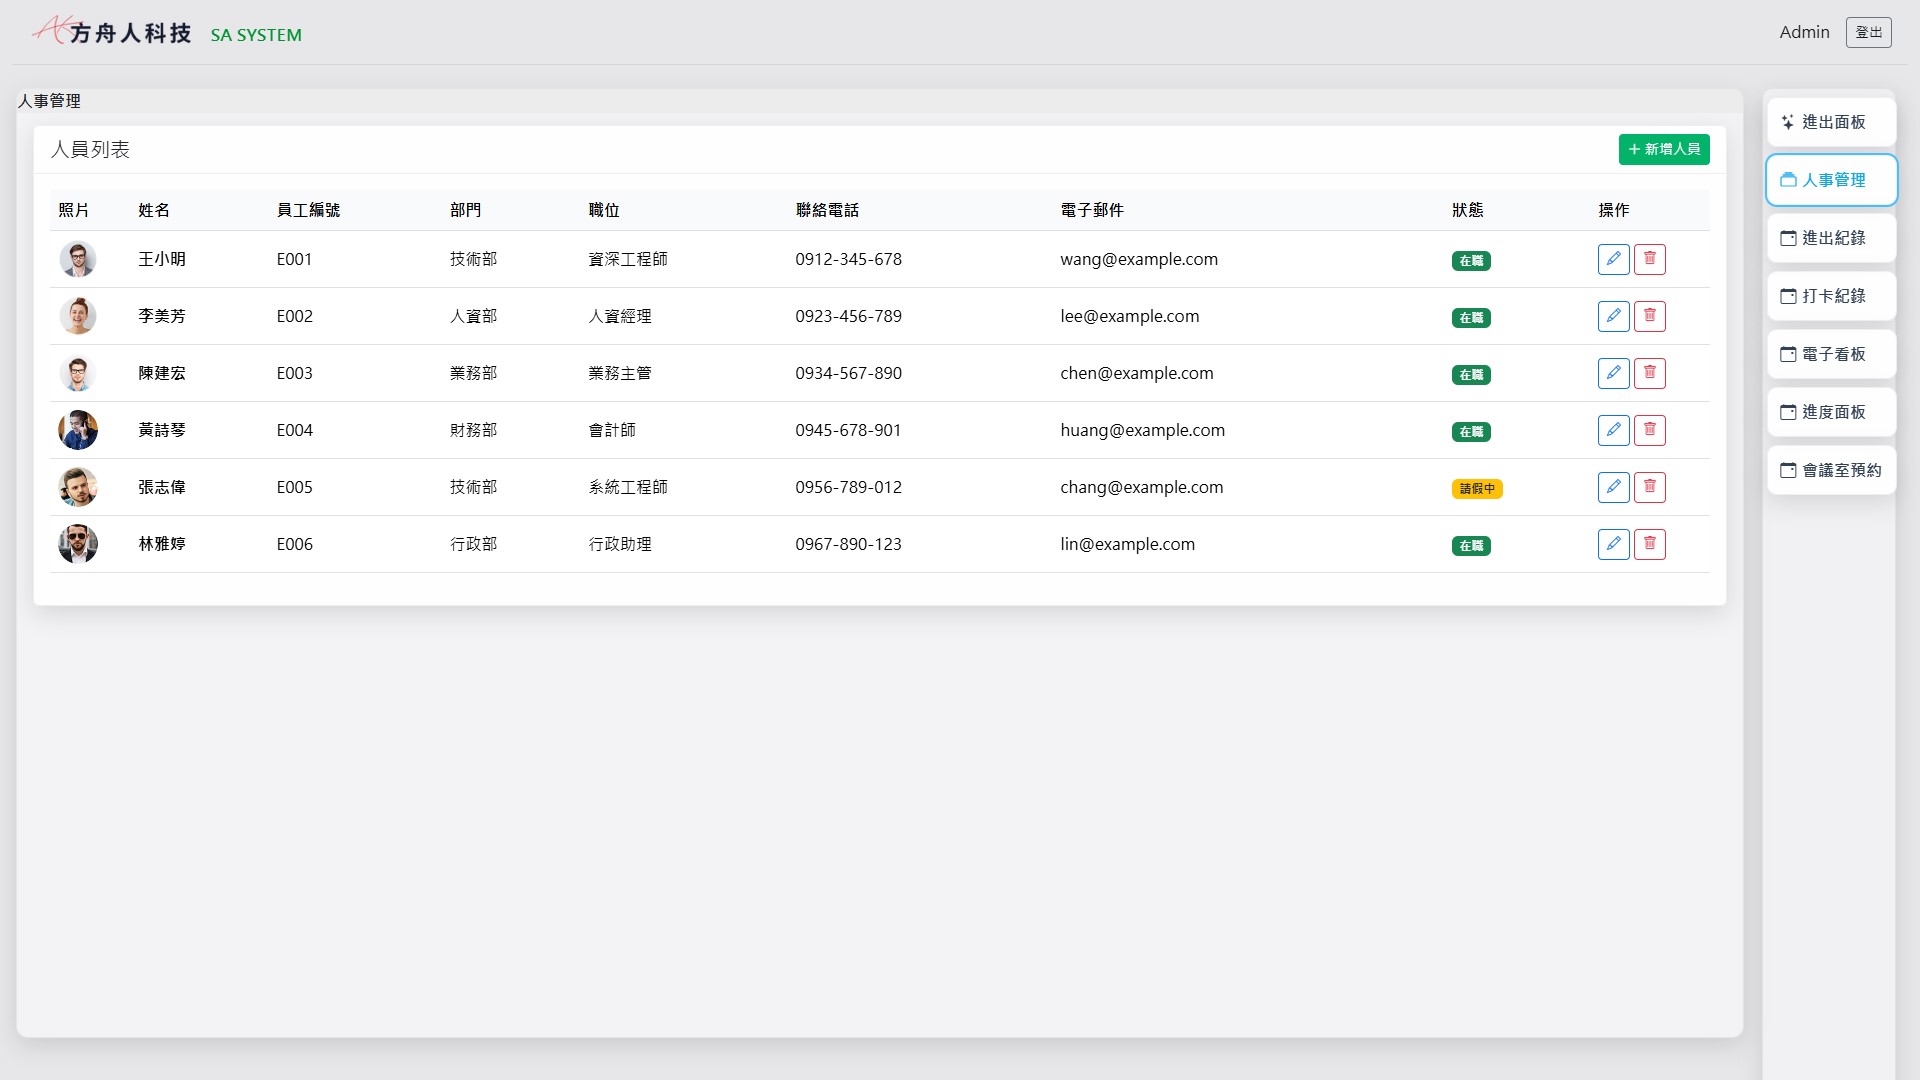Open 會議室預約 sidebar entry
Viewport: 1920px width, 1080px height.
click(x=1831, y=470)
